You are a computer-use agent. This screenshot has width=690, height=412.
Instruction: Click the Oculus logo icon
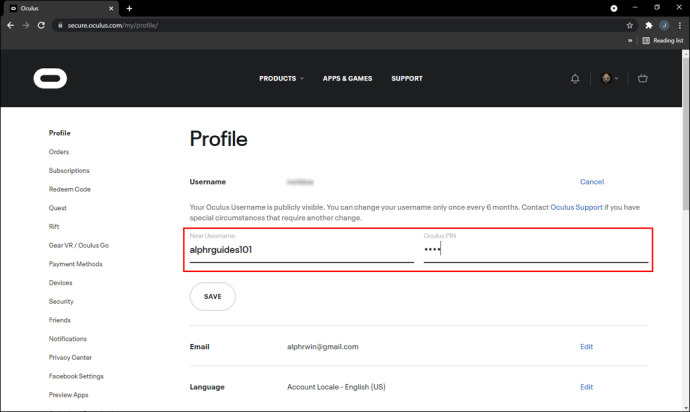[x=50, y=78]
